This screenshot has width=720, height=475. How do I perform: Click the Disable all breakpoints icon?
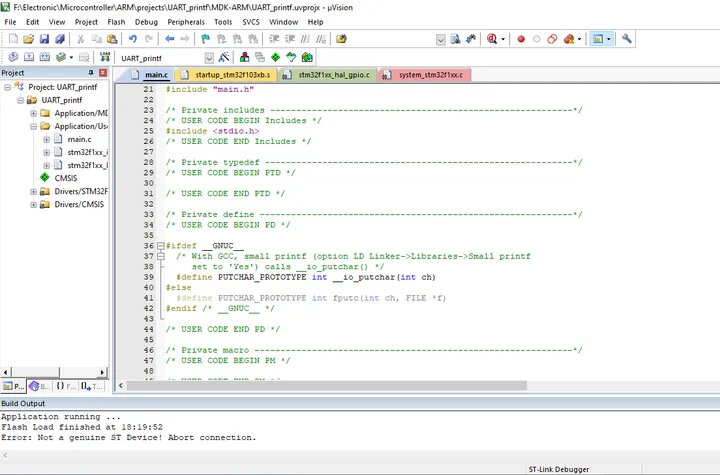[x=552, y=39]
